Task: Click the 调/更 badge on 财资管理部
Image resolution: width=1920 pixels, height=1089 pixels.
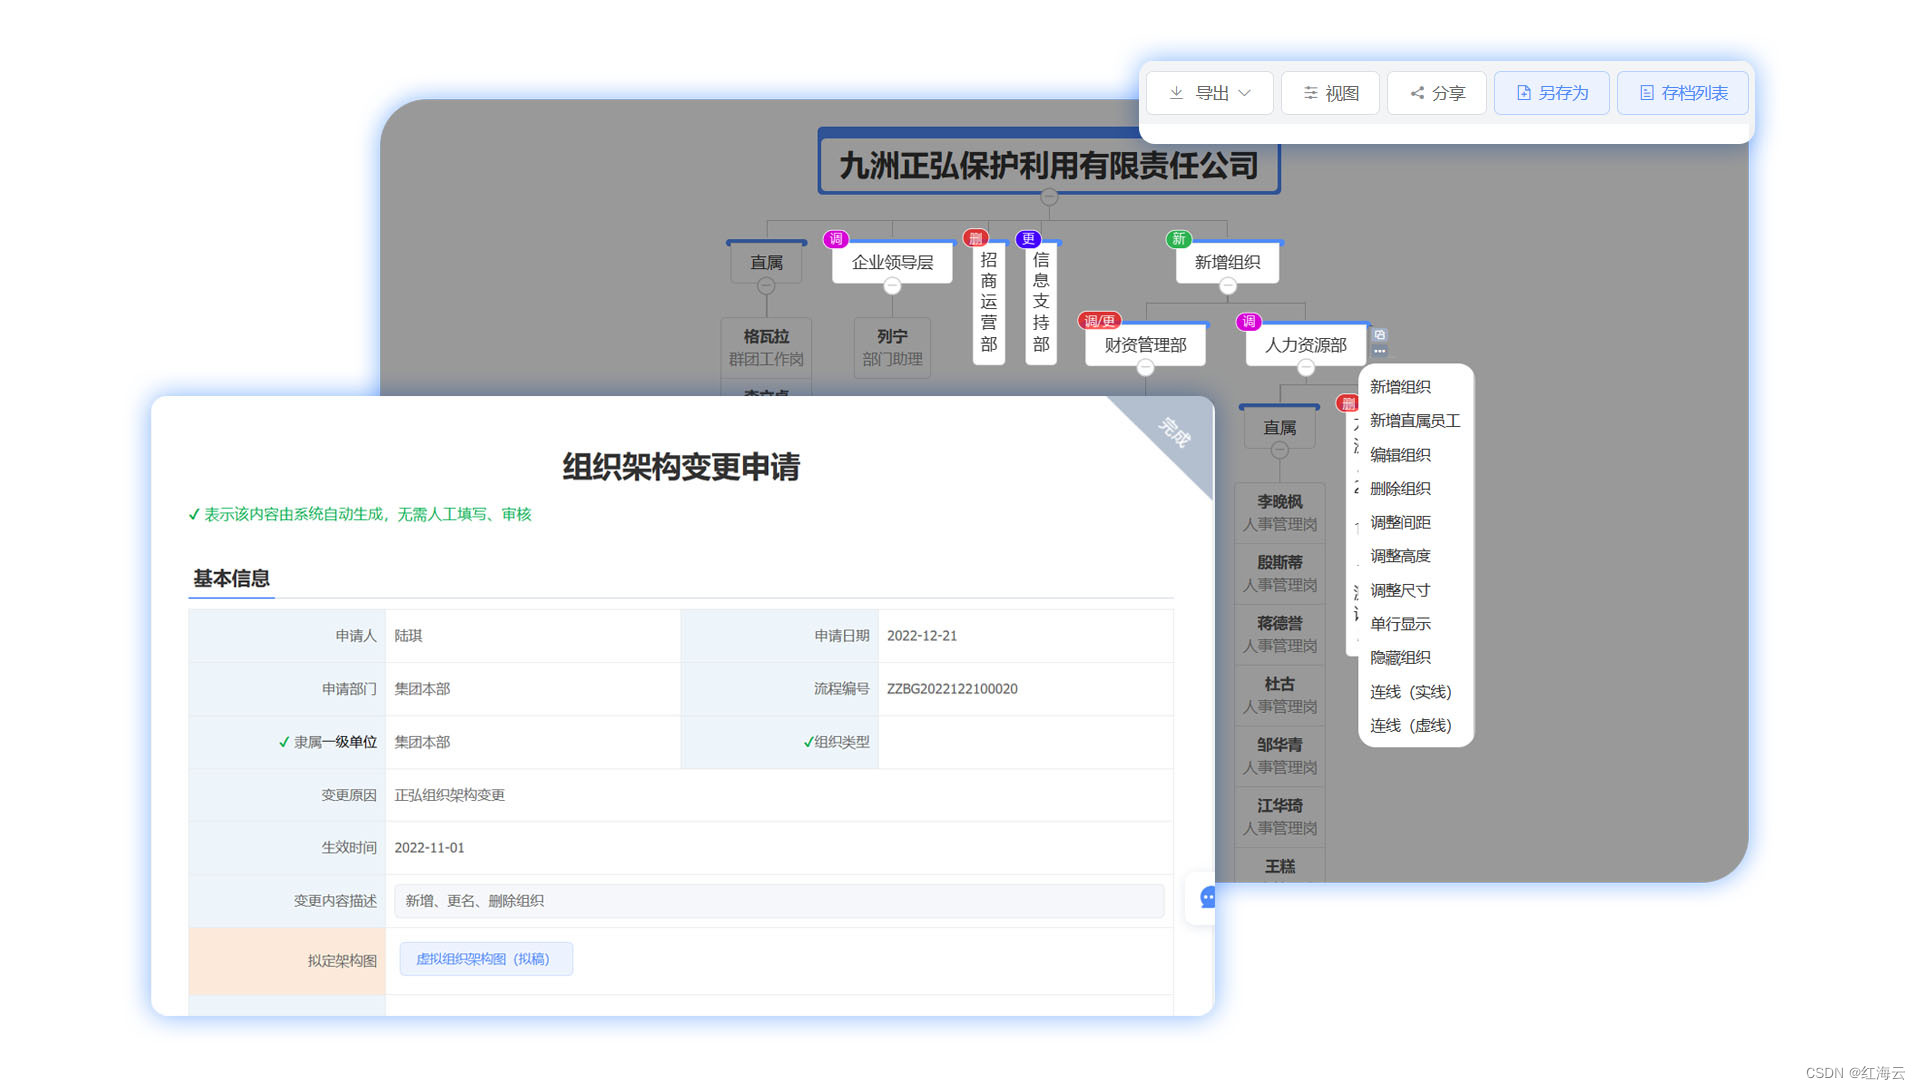Action: 1099,321
